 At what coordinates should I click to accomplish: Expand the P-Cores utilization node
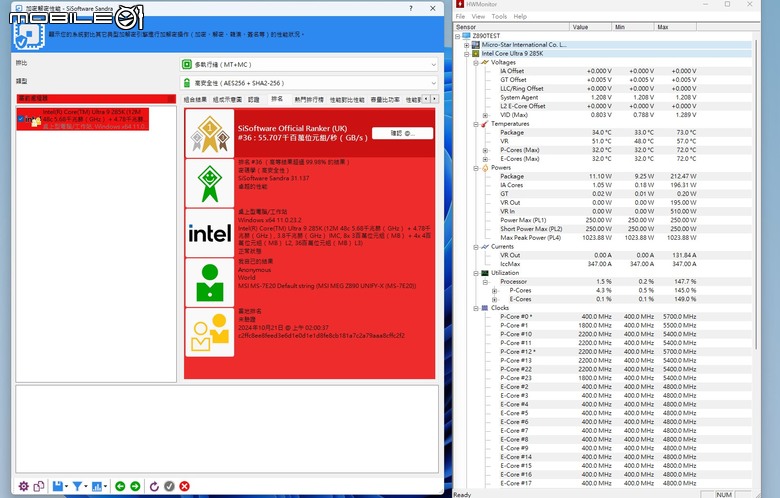pyautogui.click(x=494, y=291)
